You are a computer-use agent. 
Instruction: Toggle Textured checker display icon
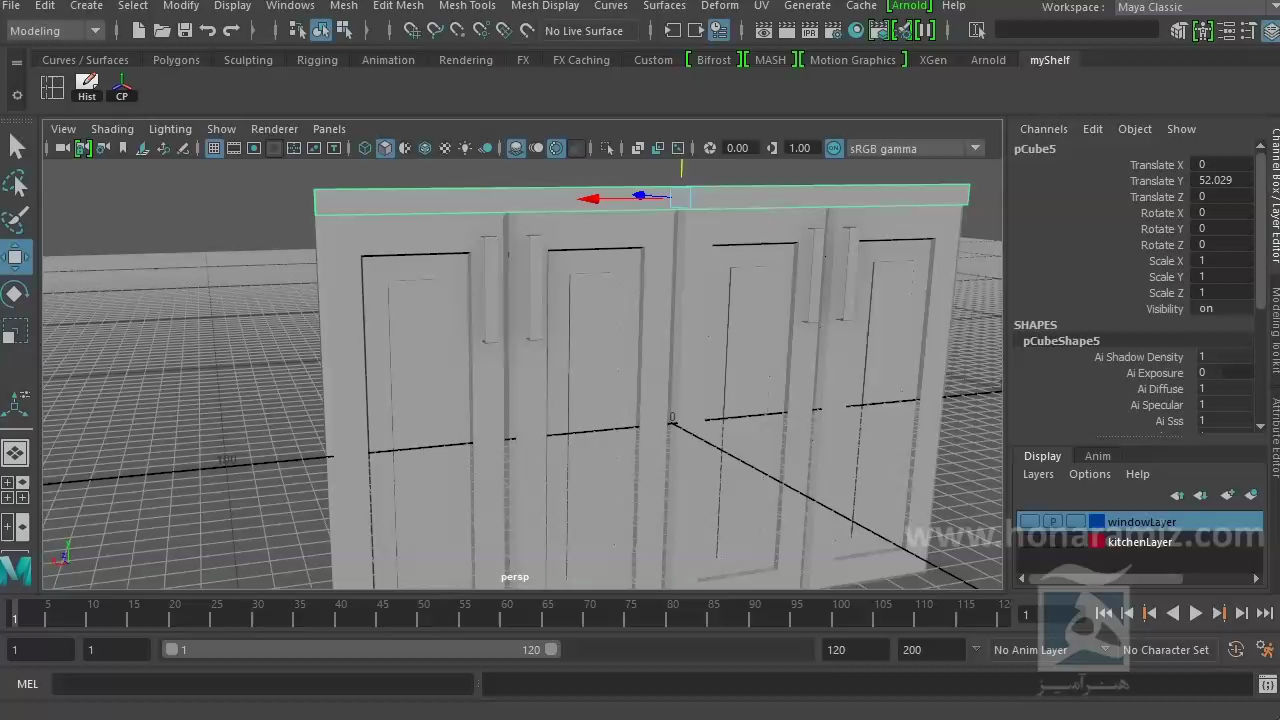pos(445,148)
